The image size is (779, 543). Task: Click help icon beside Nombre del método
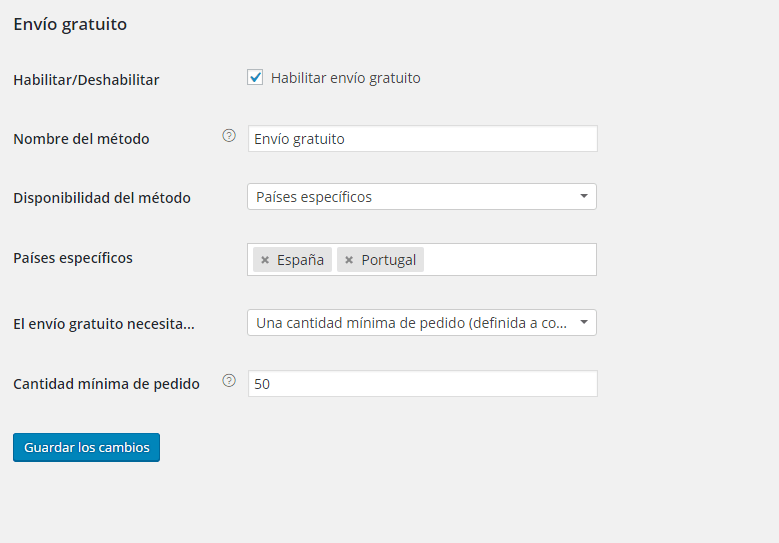(x=229, y=136)
